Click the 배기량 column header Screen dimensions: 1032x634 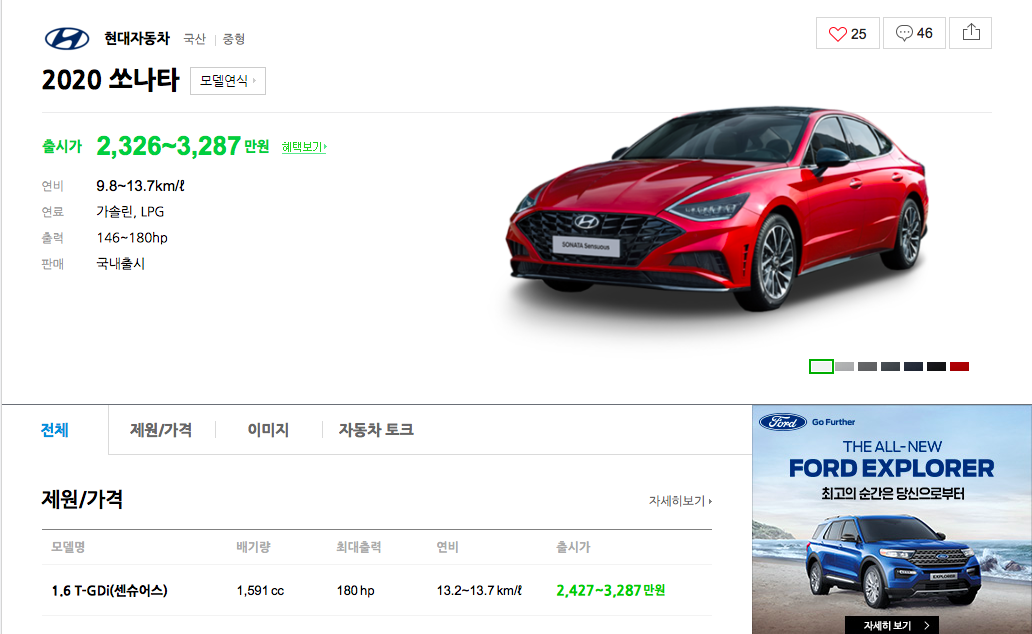(253, 547)
